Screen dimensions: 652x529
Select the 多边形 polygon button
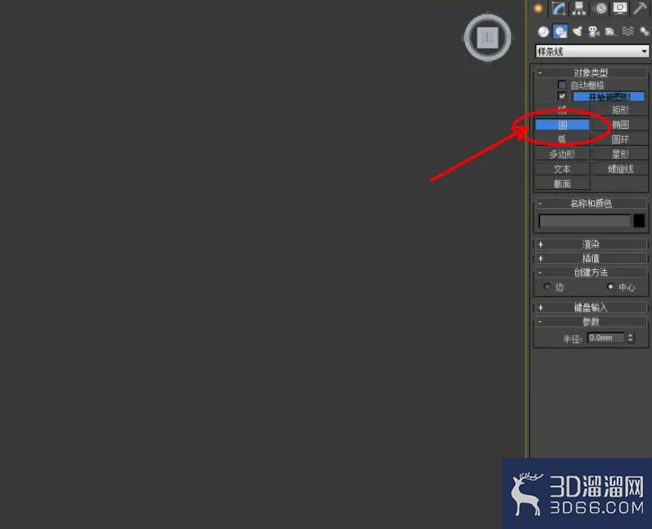(562, 154)
